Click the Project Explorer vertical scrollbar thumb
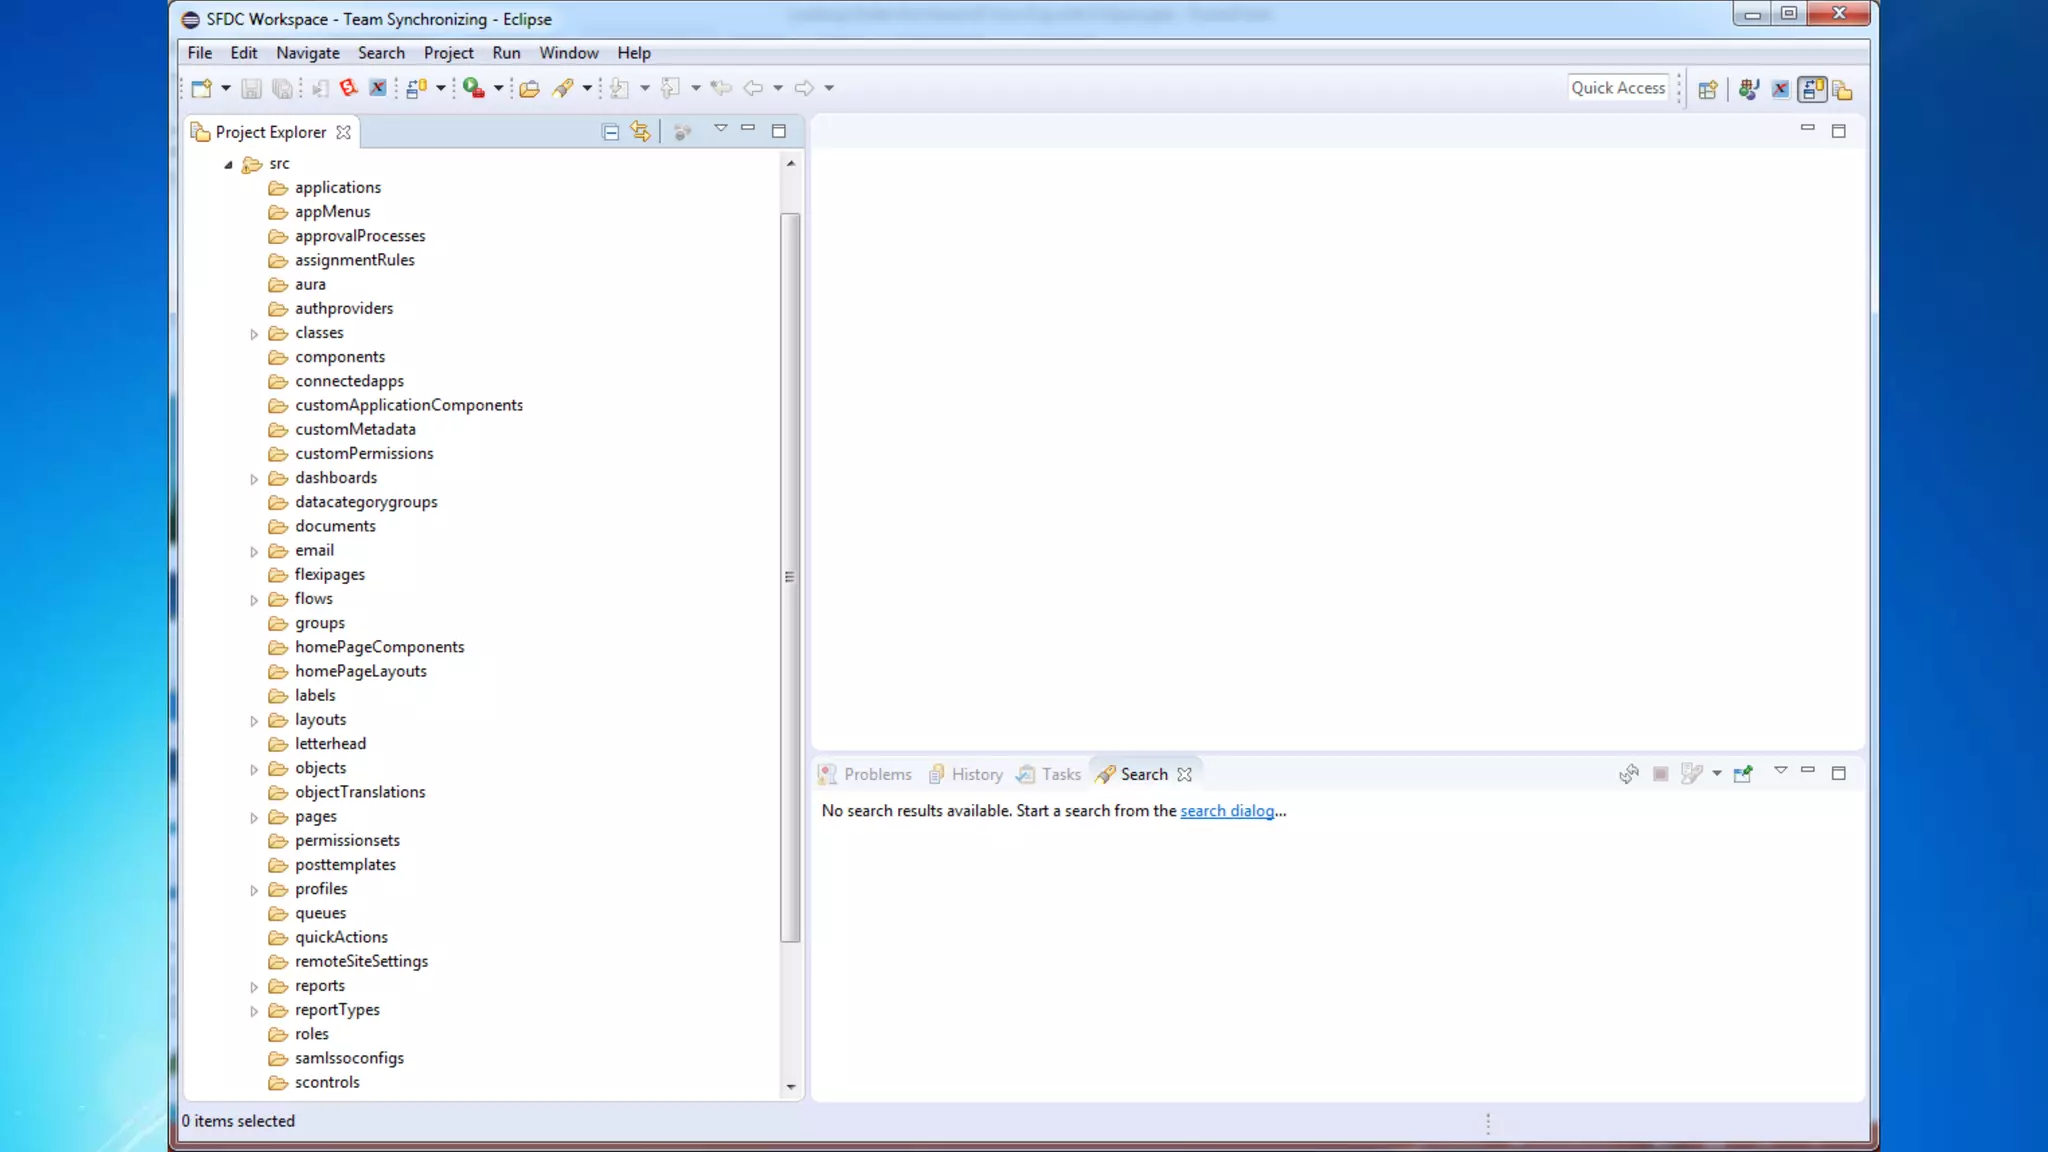The height and width of the screenshot is (1152, 2048). (790, 577)
